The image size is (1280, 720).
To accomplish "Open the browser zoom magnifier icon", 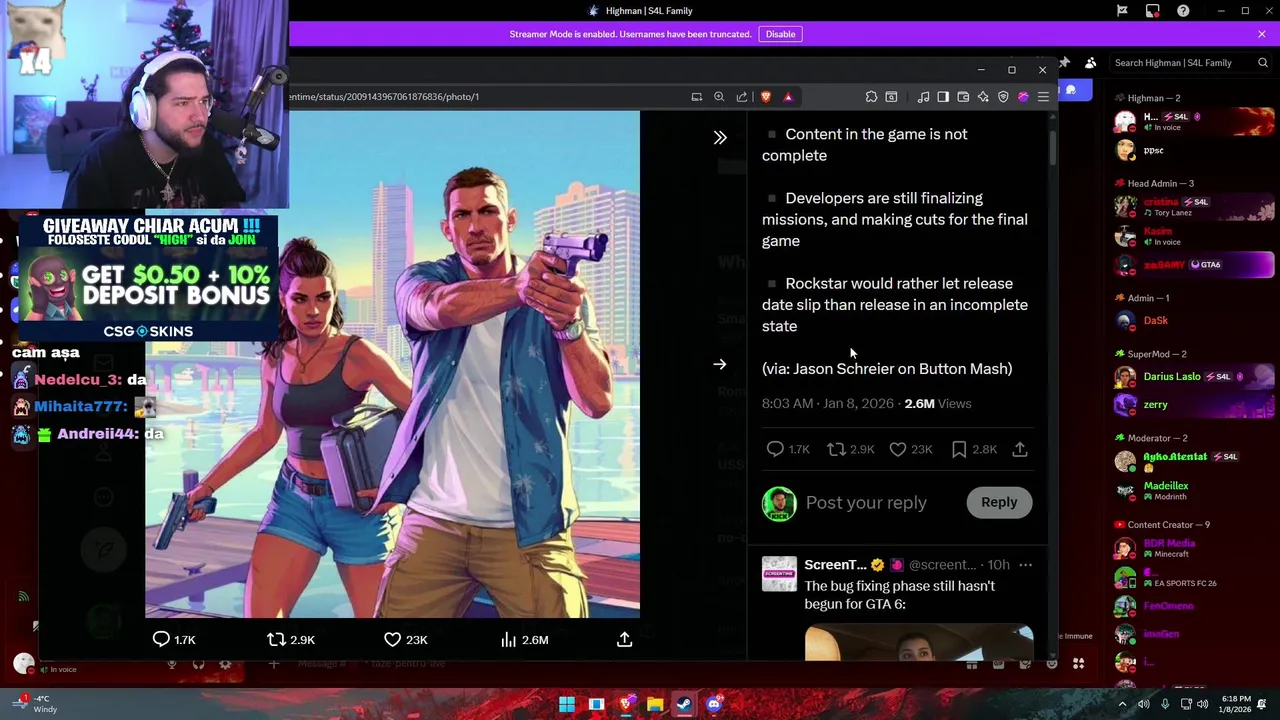I will (719, 97).
